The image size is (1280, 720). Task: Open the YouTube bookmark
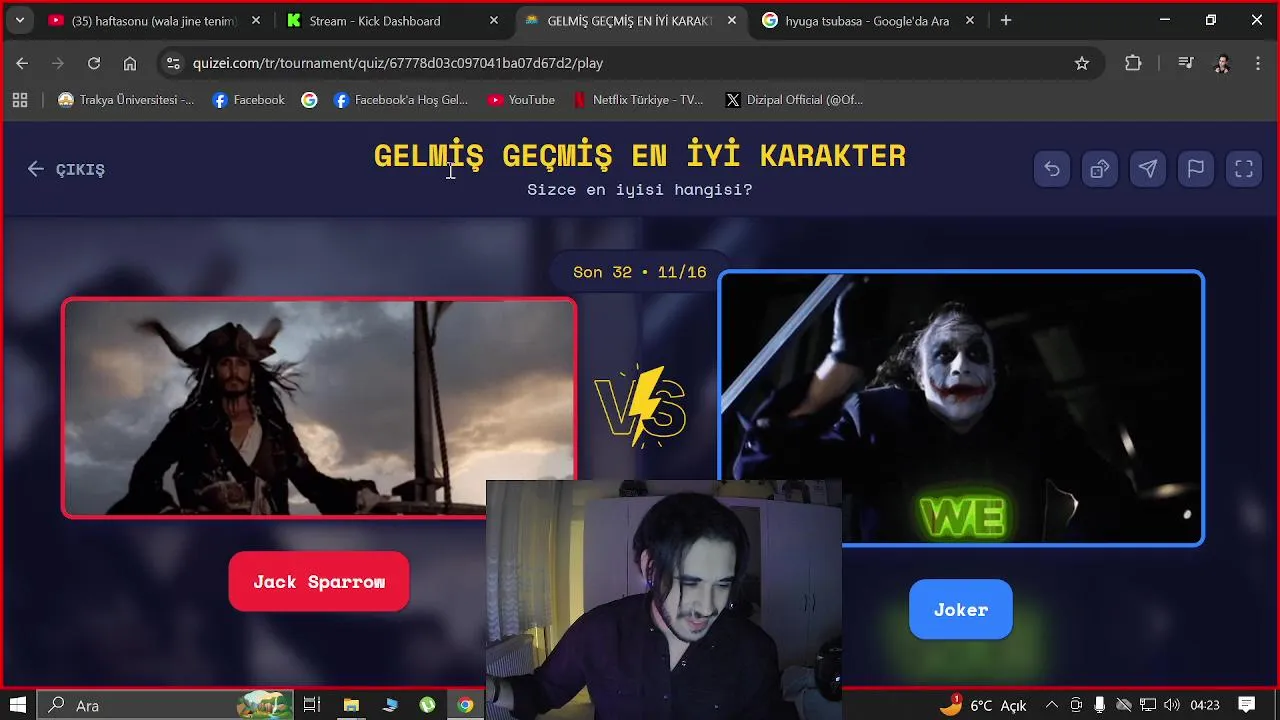point(521,100)
